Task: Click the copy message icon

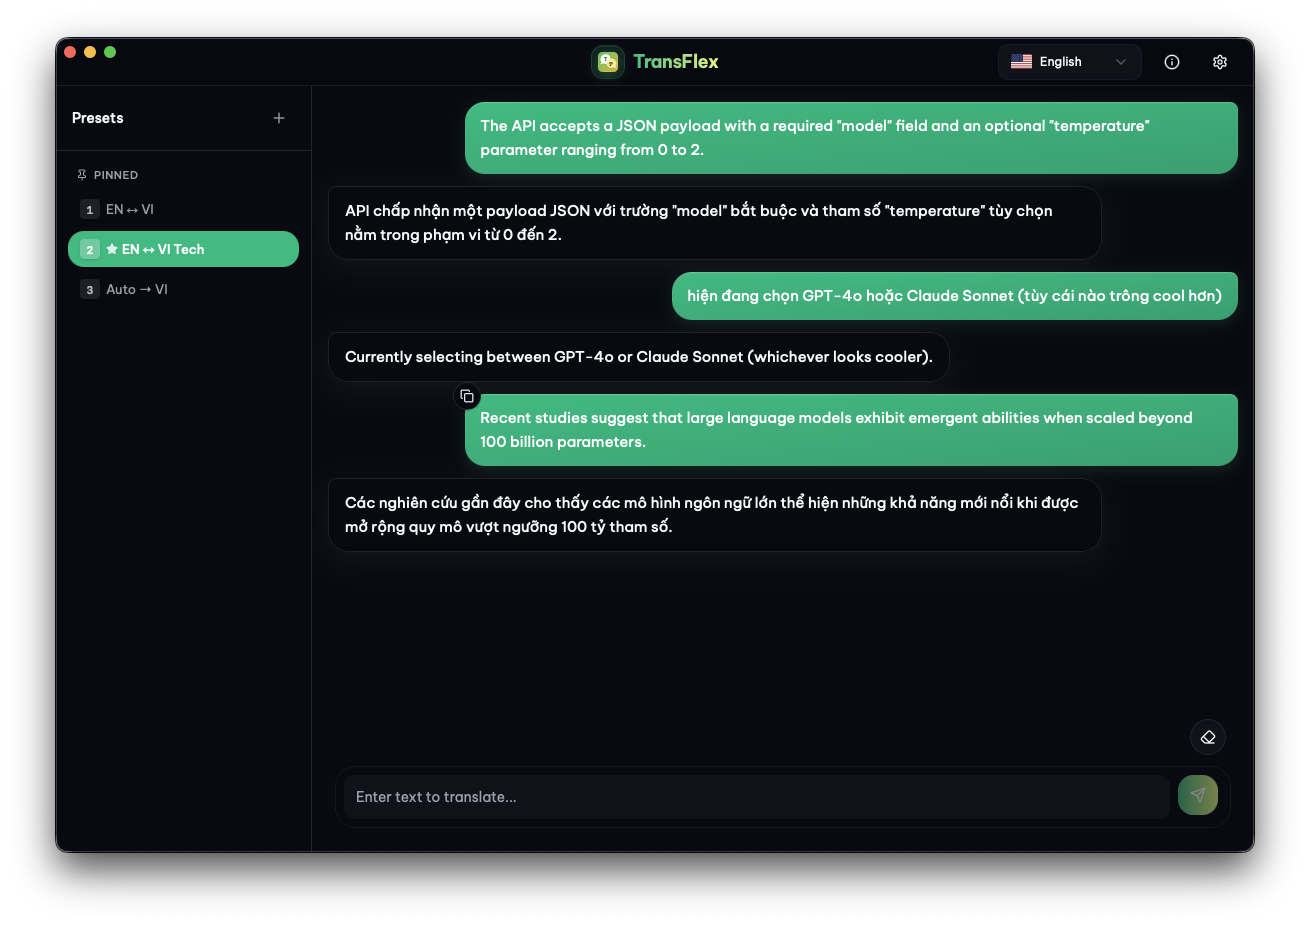Action: [467, 397]
